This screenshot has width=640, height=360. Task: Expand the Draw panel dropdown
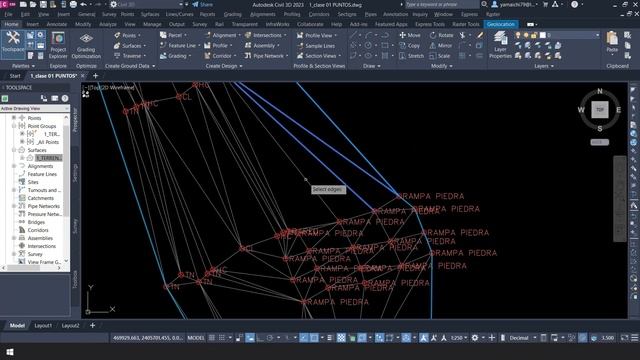coord(371,66)
